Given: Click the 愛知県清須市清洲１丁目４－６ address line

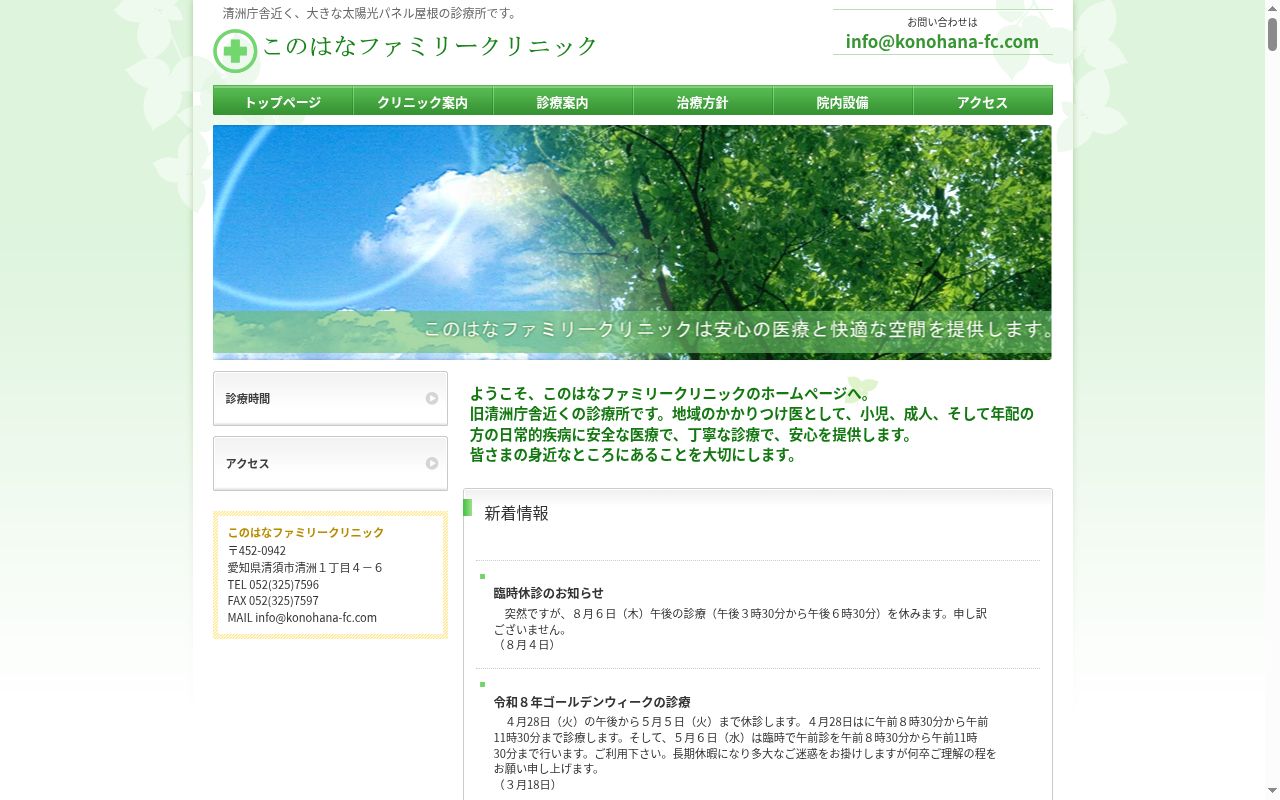Looking at the screenshot, I should coord(305,567).
